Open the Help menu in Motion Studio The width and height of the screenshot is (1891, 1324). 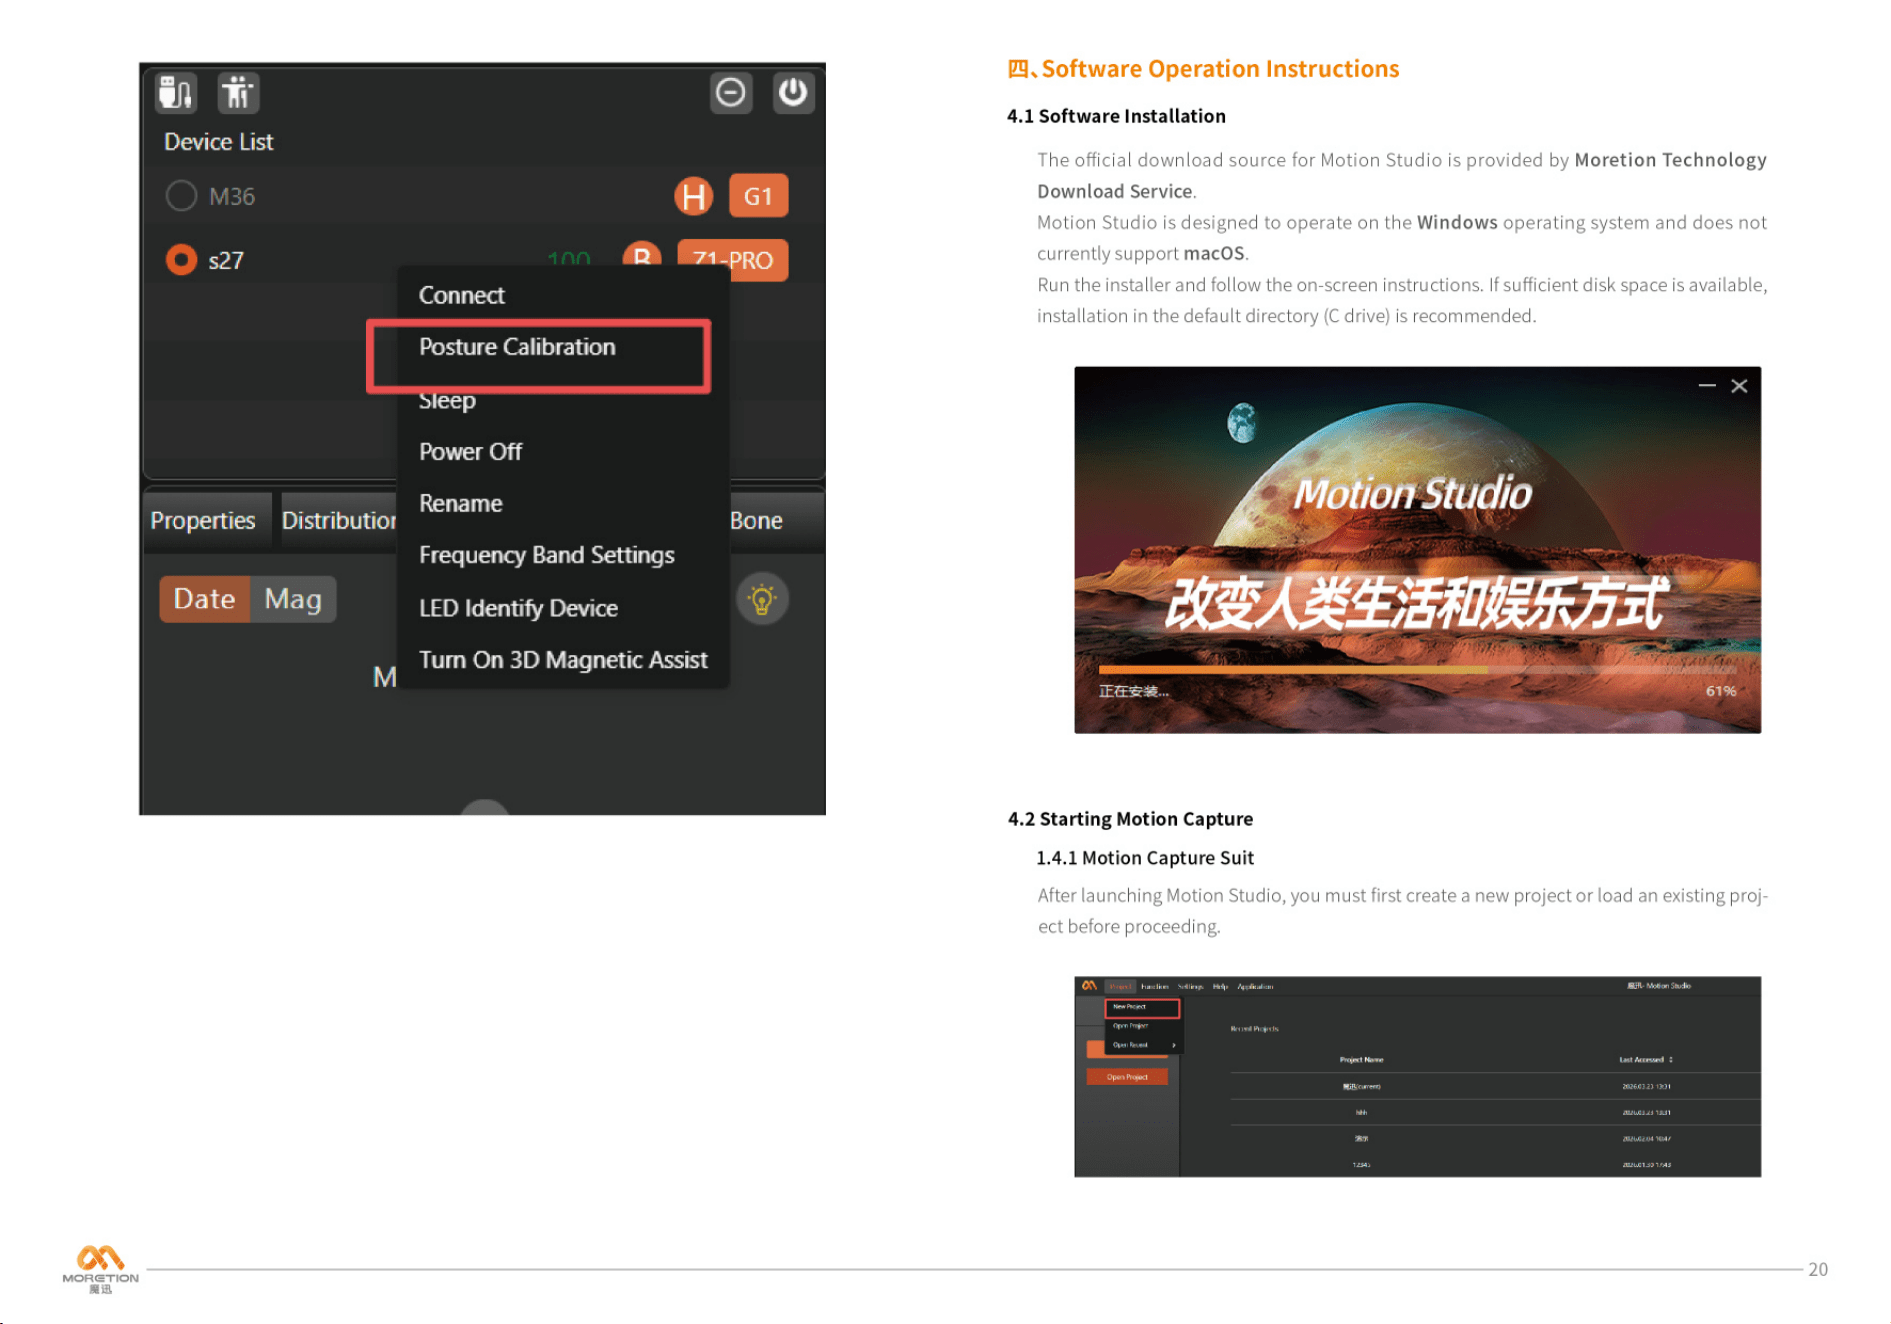pyautogui.click(x=1220, y=987)
